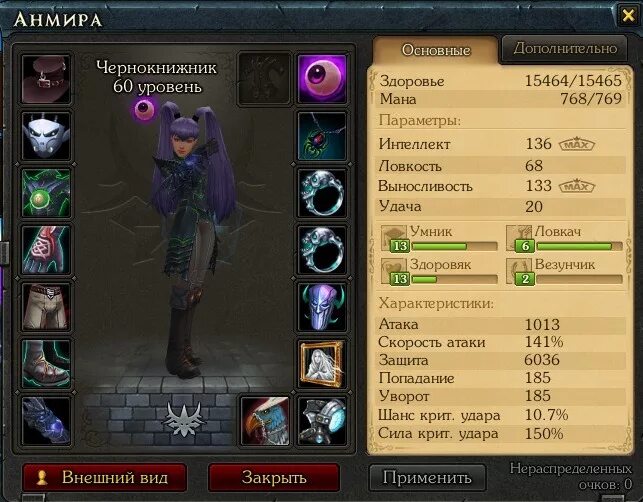Click the Закрыть button
643x502 pixels.
pos(274,477)
